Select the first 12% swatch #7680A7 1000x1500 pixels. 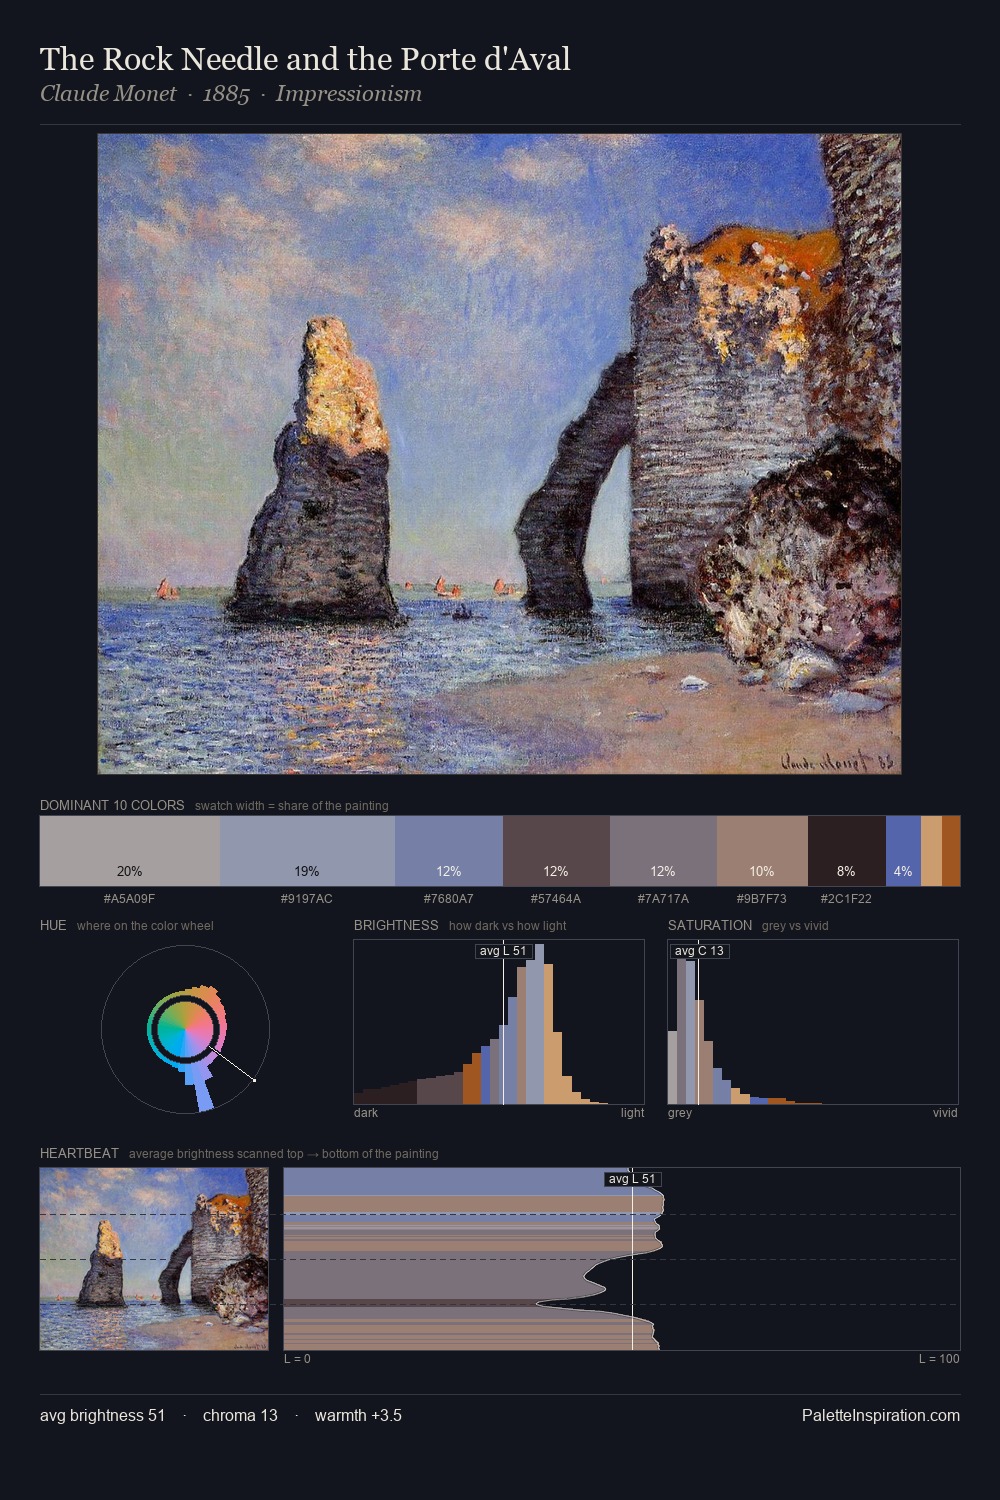click(x=449, y=851)
